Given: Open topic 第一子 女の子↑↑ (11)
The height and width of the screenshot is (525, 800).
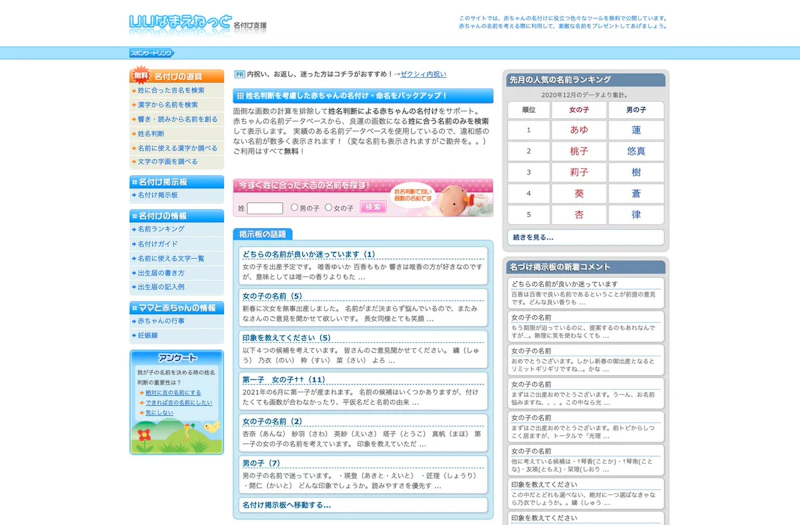Looking at the screenshot, I should (x=284, y=380).
